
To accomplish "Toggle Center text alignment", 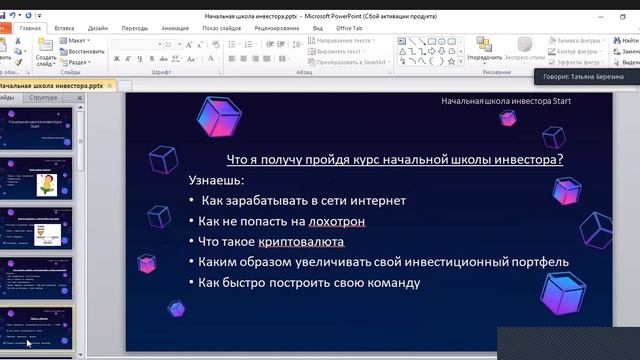I will [244, 59].
